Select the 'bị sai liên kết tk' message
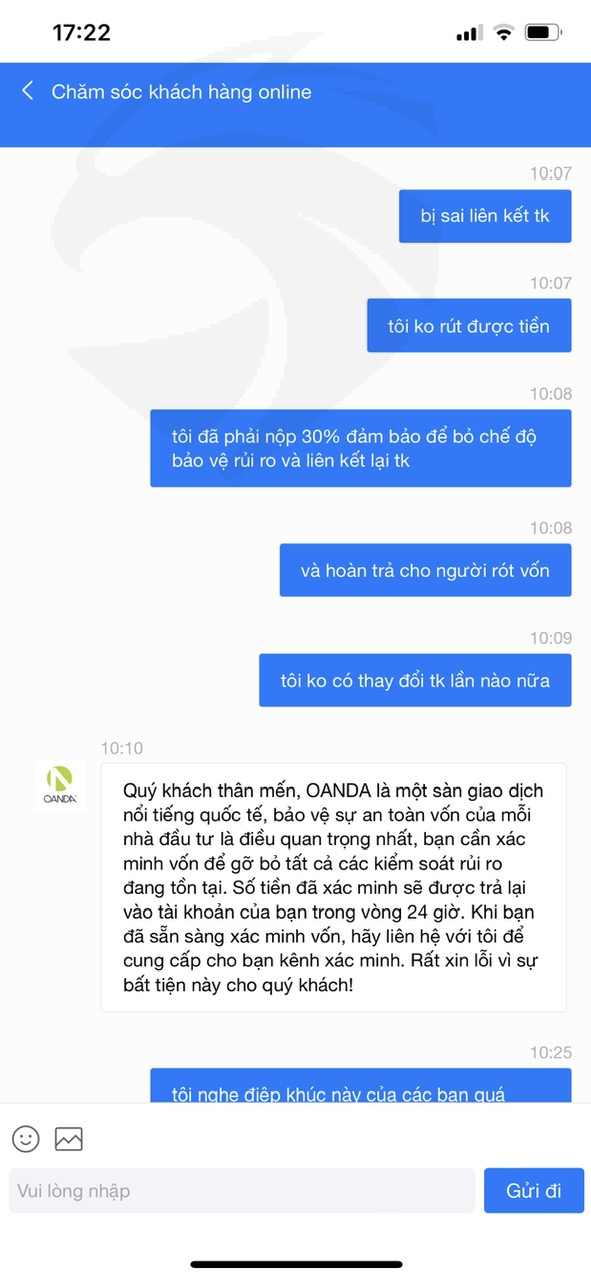 (485, 216)
